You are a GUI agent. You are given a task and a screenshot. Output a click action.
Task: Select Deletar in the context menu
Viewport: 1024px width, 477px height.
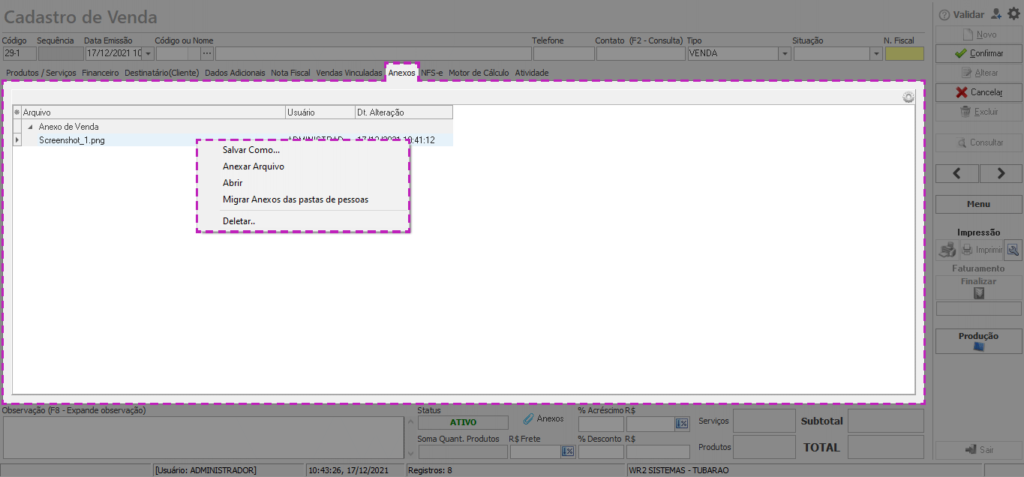[239, 221]
